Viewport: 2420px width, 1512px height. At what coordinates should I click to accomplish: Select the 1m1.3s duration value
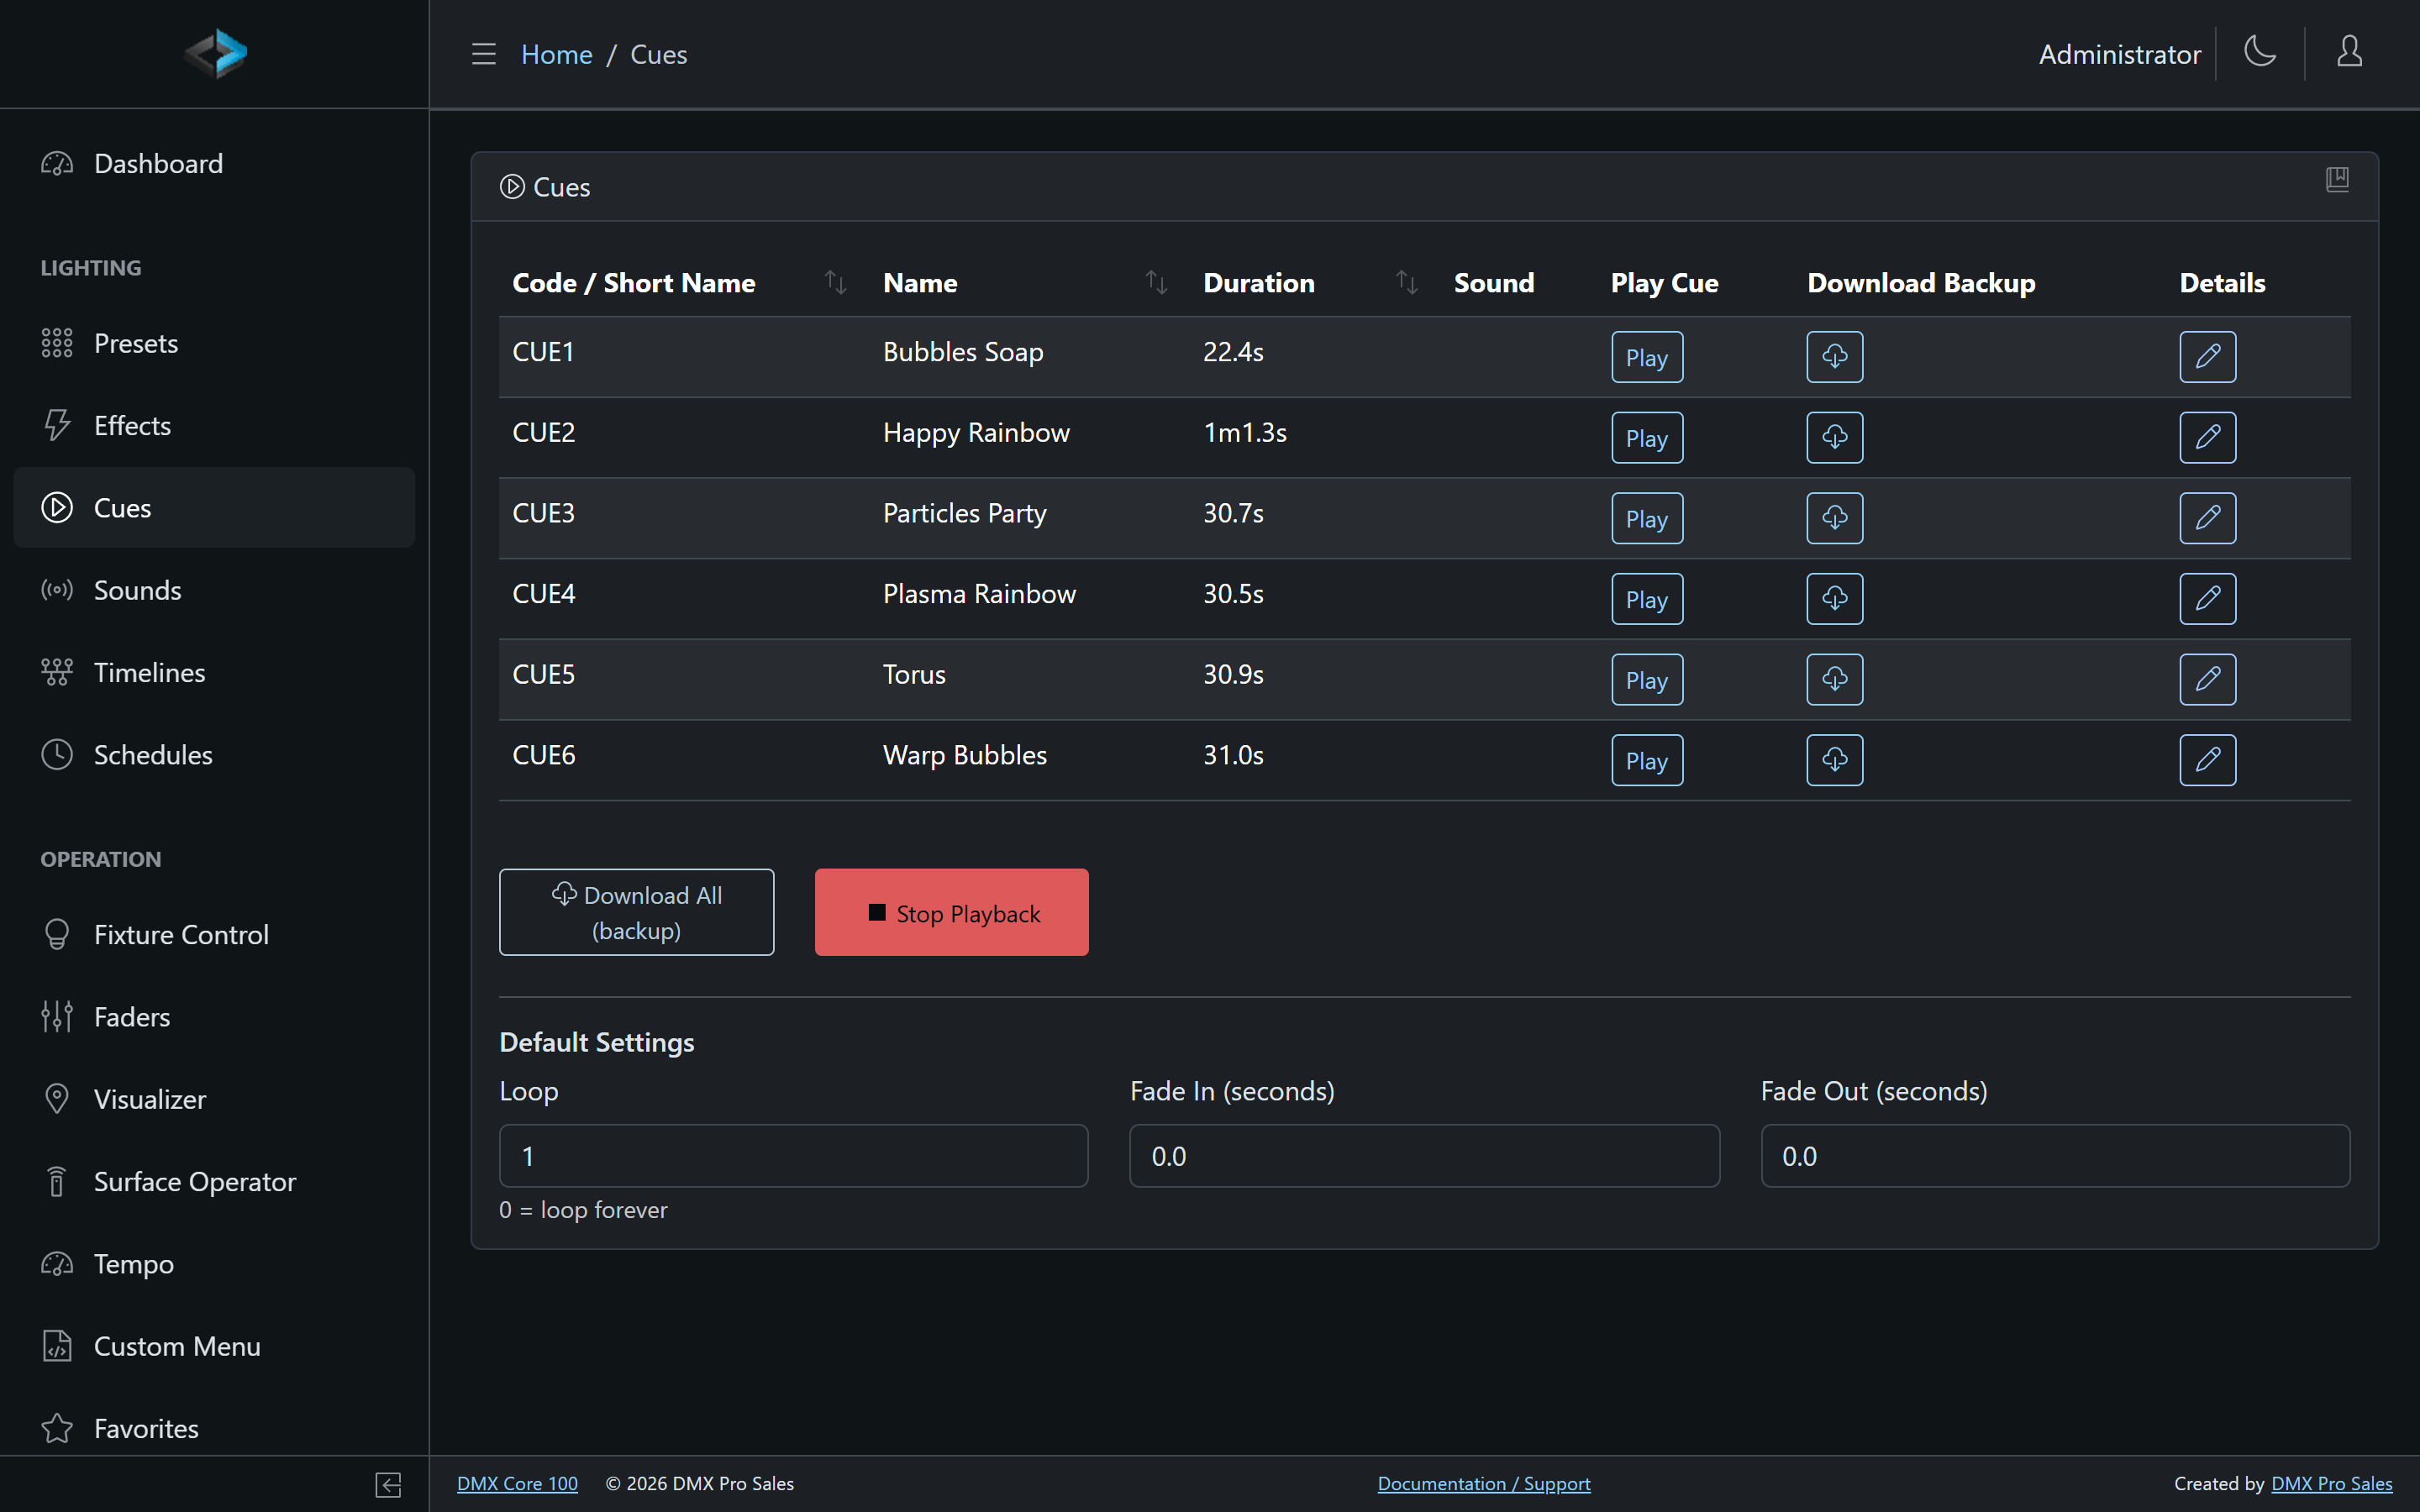(x=1244, y=432)
